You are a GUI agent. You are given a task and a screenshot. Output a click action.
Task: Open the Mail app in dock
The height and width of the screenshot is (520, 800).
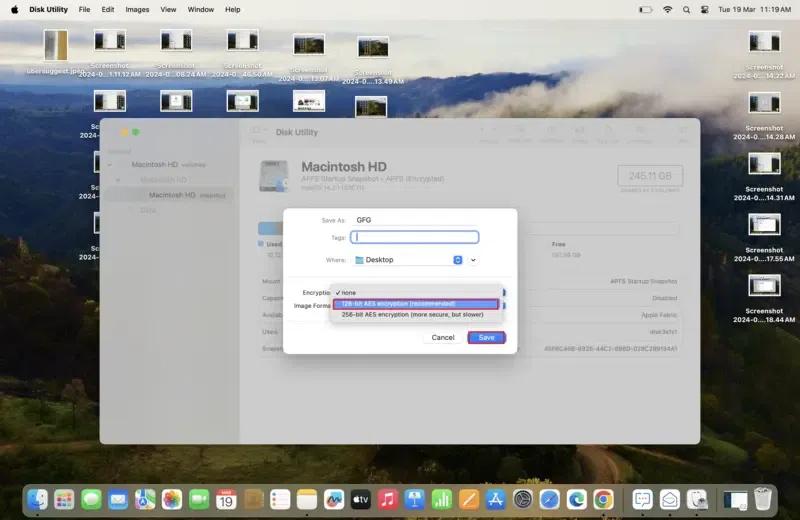click(118, 500)
